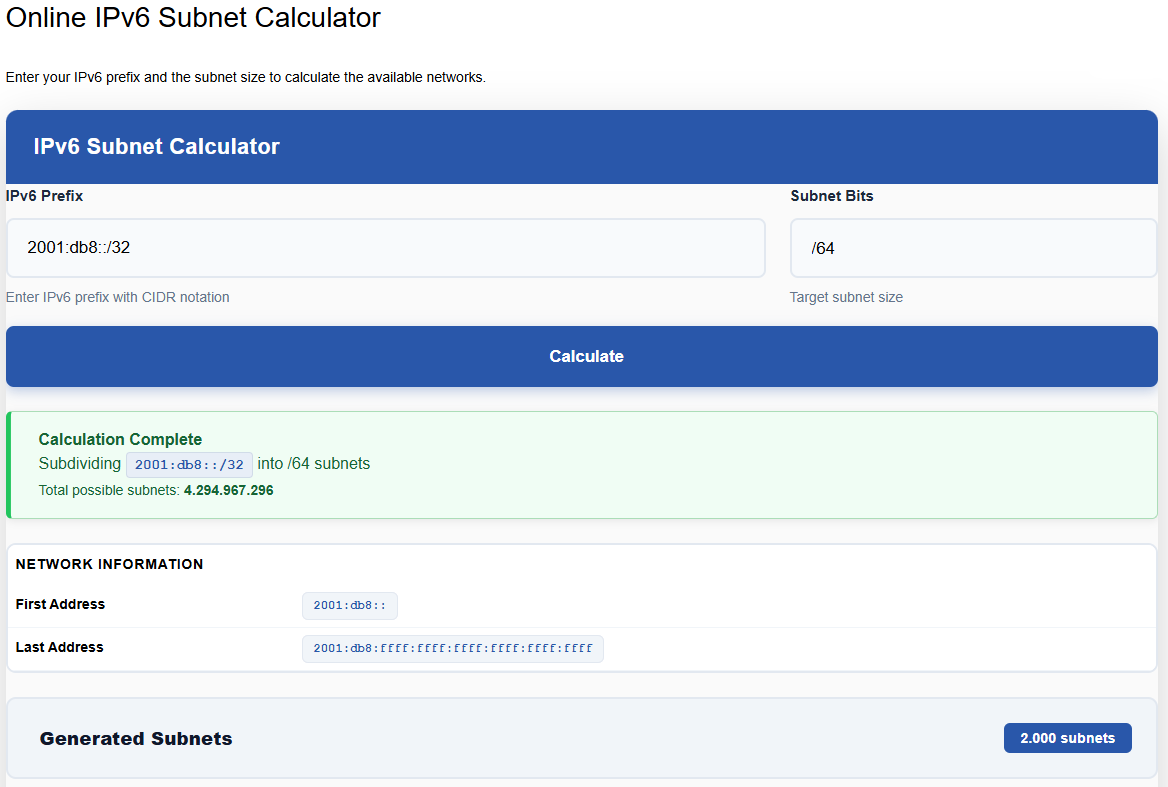Click the NETWORK INFORMATION section header
This screenshot has height=787, width=1168.
tap(110, 564)
